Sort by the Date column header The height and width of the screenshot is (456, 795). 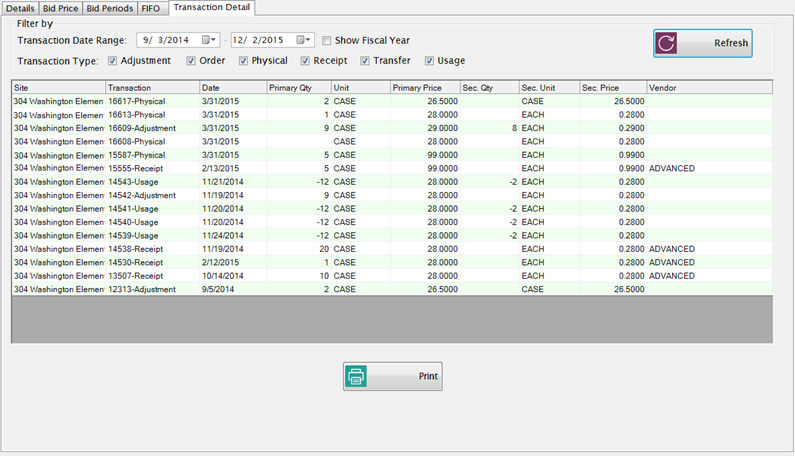point(232,88)
